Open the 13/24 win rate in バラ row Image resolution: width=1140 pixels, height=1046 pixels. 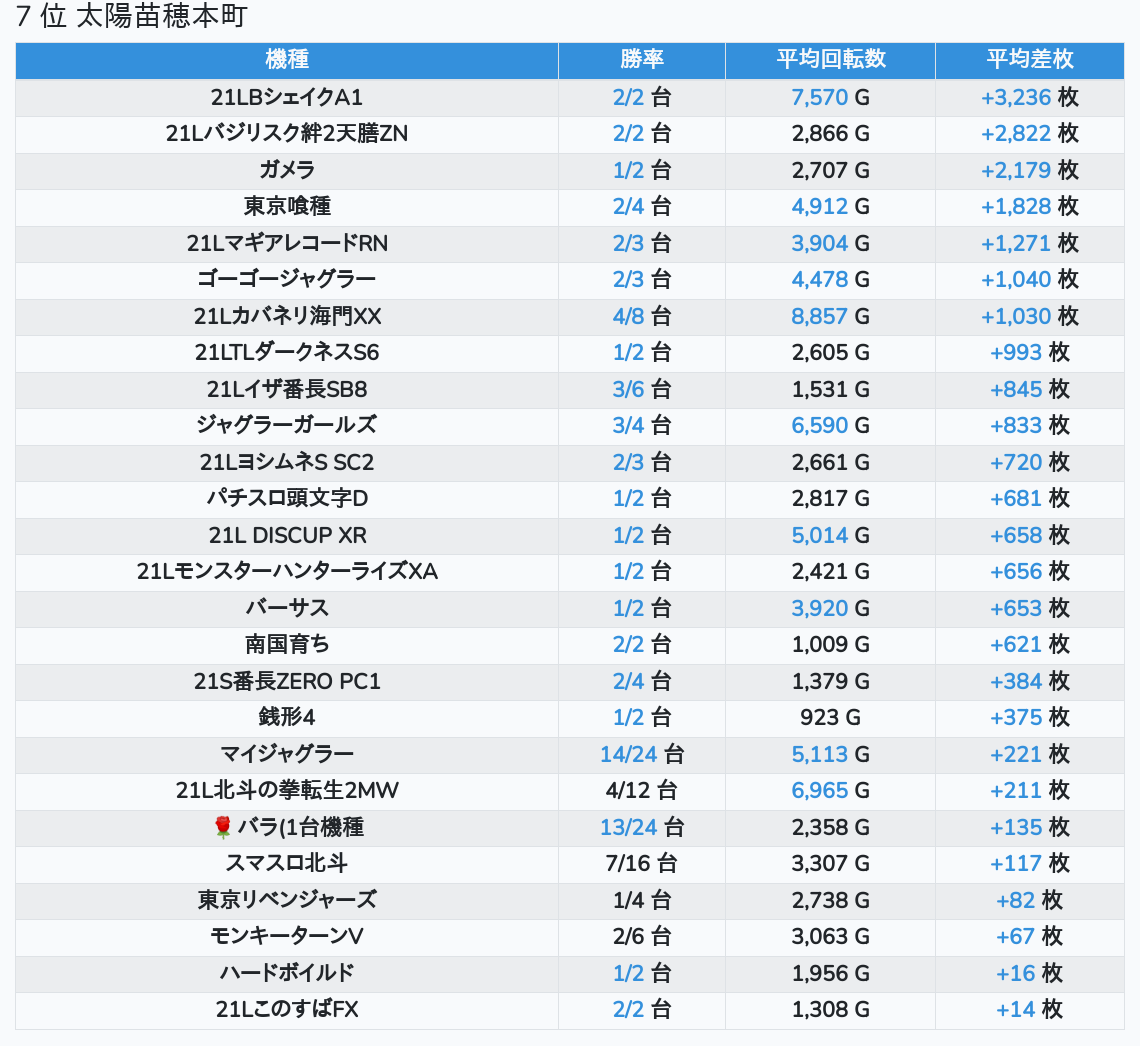pyautogui.click(x=628, y=827)
